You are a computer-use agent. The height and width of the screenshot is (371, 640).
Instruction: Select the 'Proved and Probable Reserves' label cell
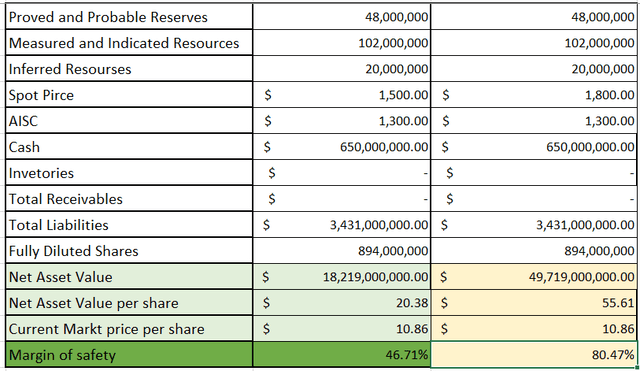tap(129, 17)
